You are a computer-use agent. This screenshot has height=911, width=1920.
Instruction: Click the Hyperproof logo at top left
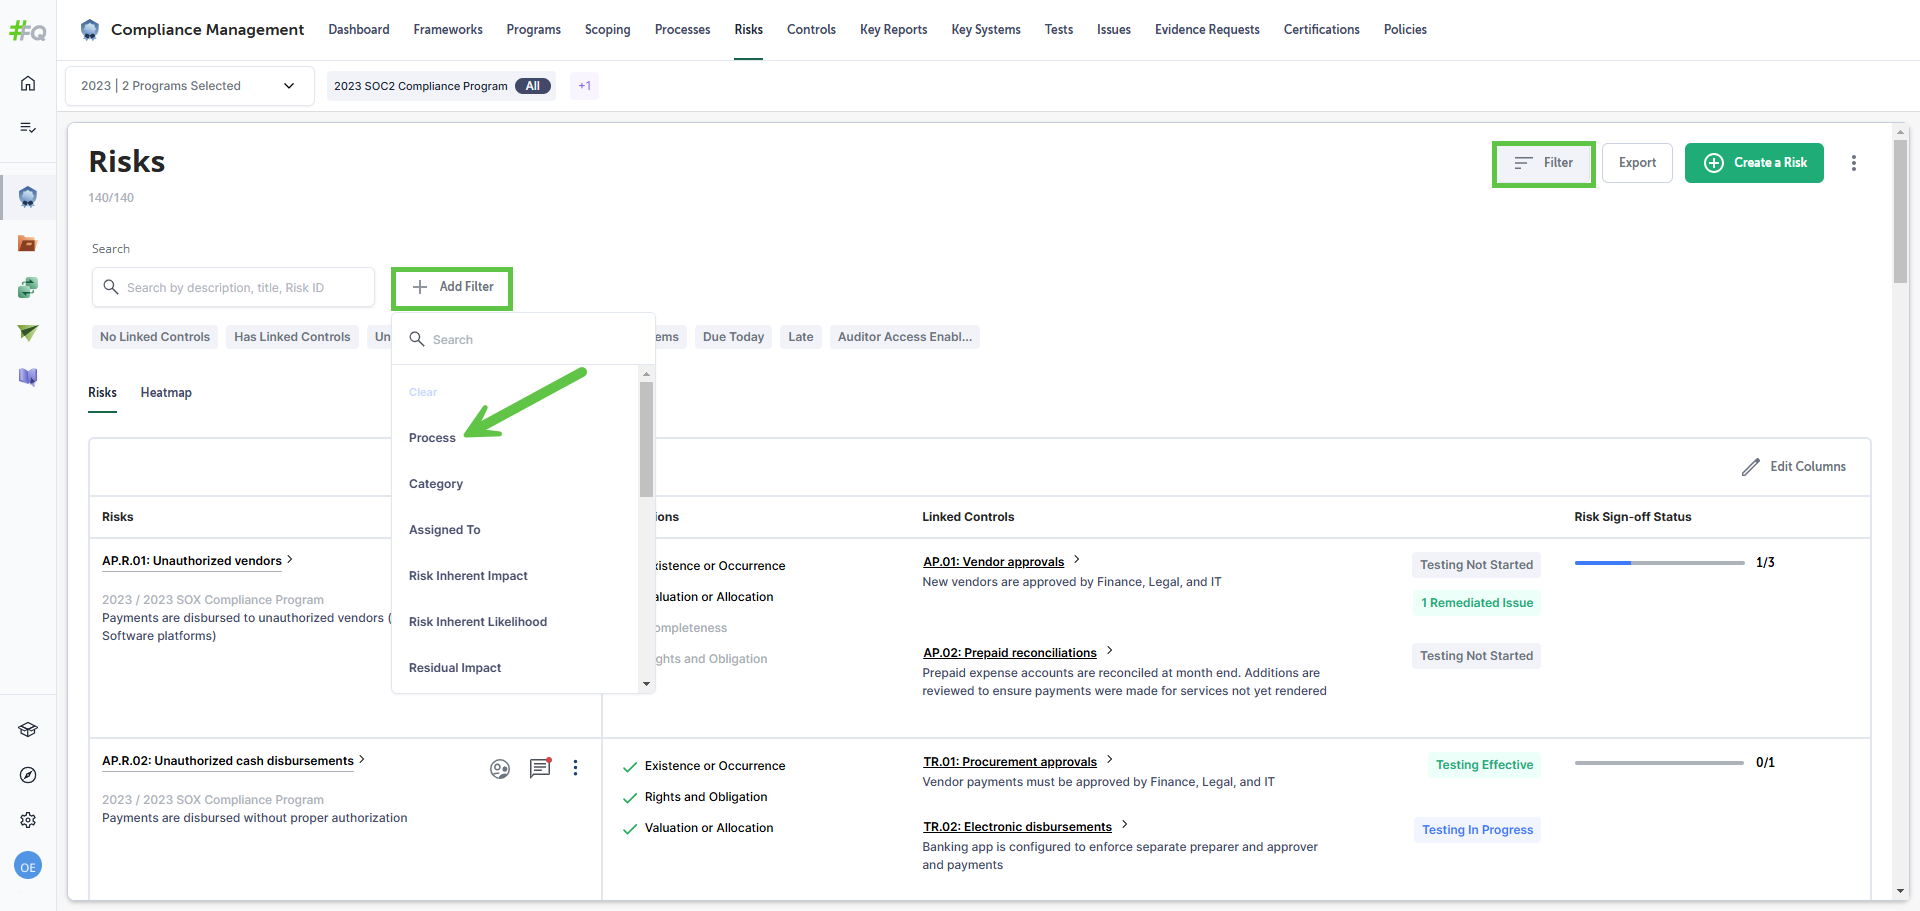click(x=28, y=31)
